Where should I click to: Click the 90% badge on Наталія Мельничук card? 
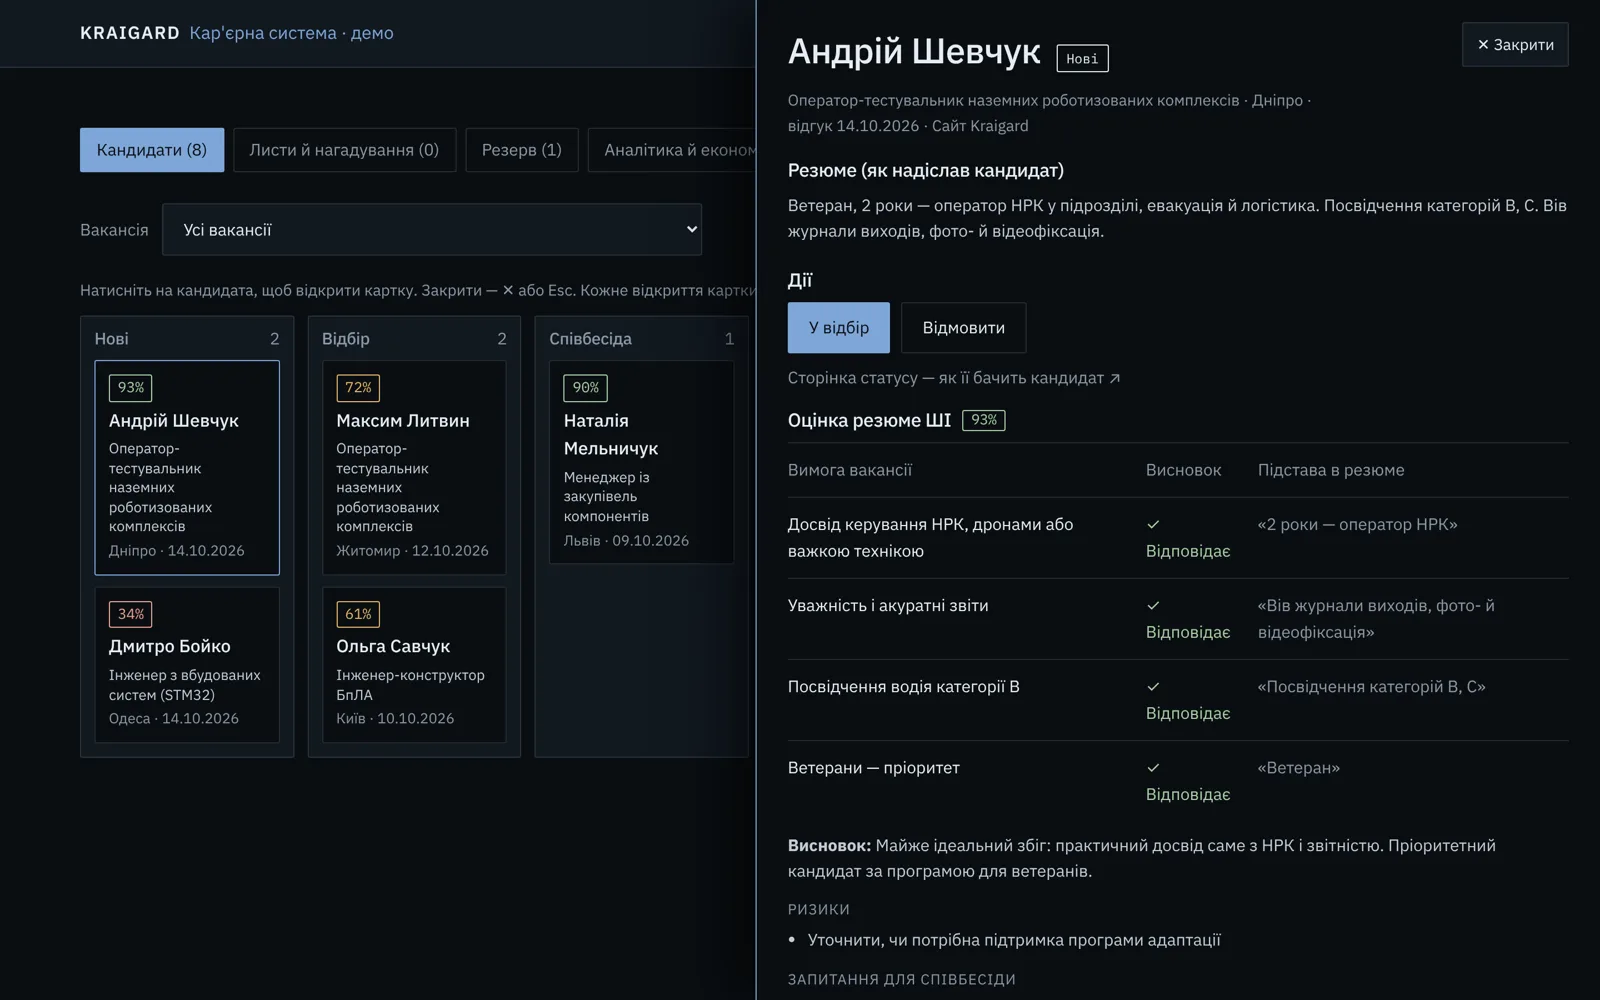[585, 387]
